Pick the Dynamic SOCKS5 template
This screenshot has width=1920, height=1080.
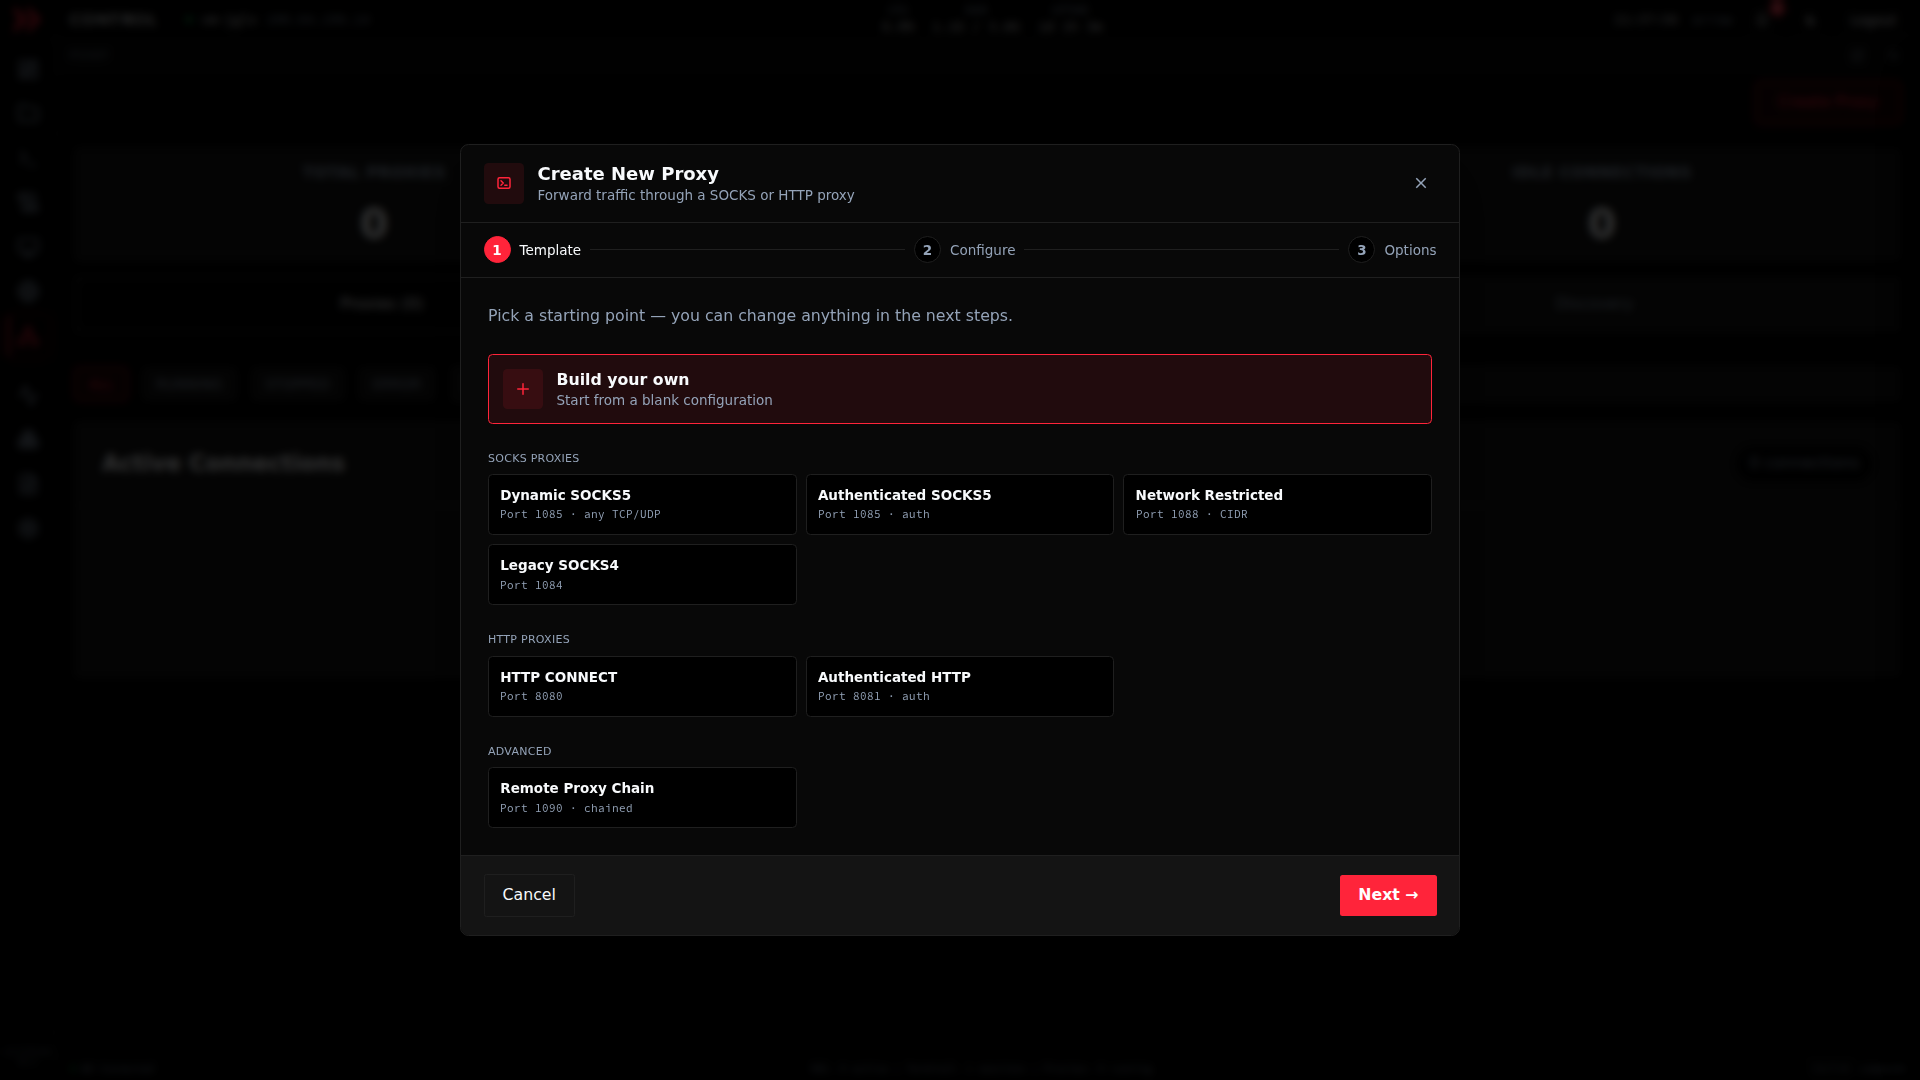pos(642,504)
